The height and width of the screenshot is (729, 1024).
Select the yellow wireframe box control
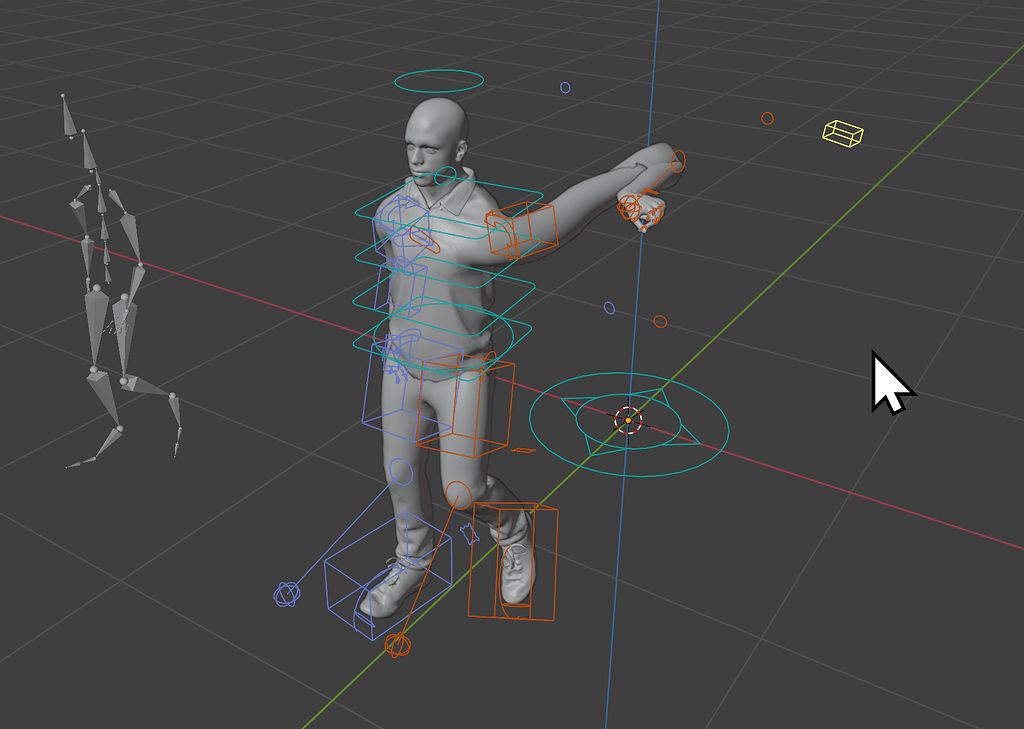pyautogui.click(x=842, y=133)
